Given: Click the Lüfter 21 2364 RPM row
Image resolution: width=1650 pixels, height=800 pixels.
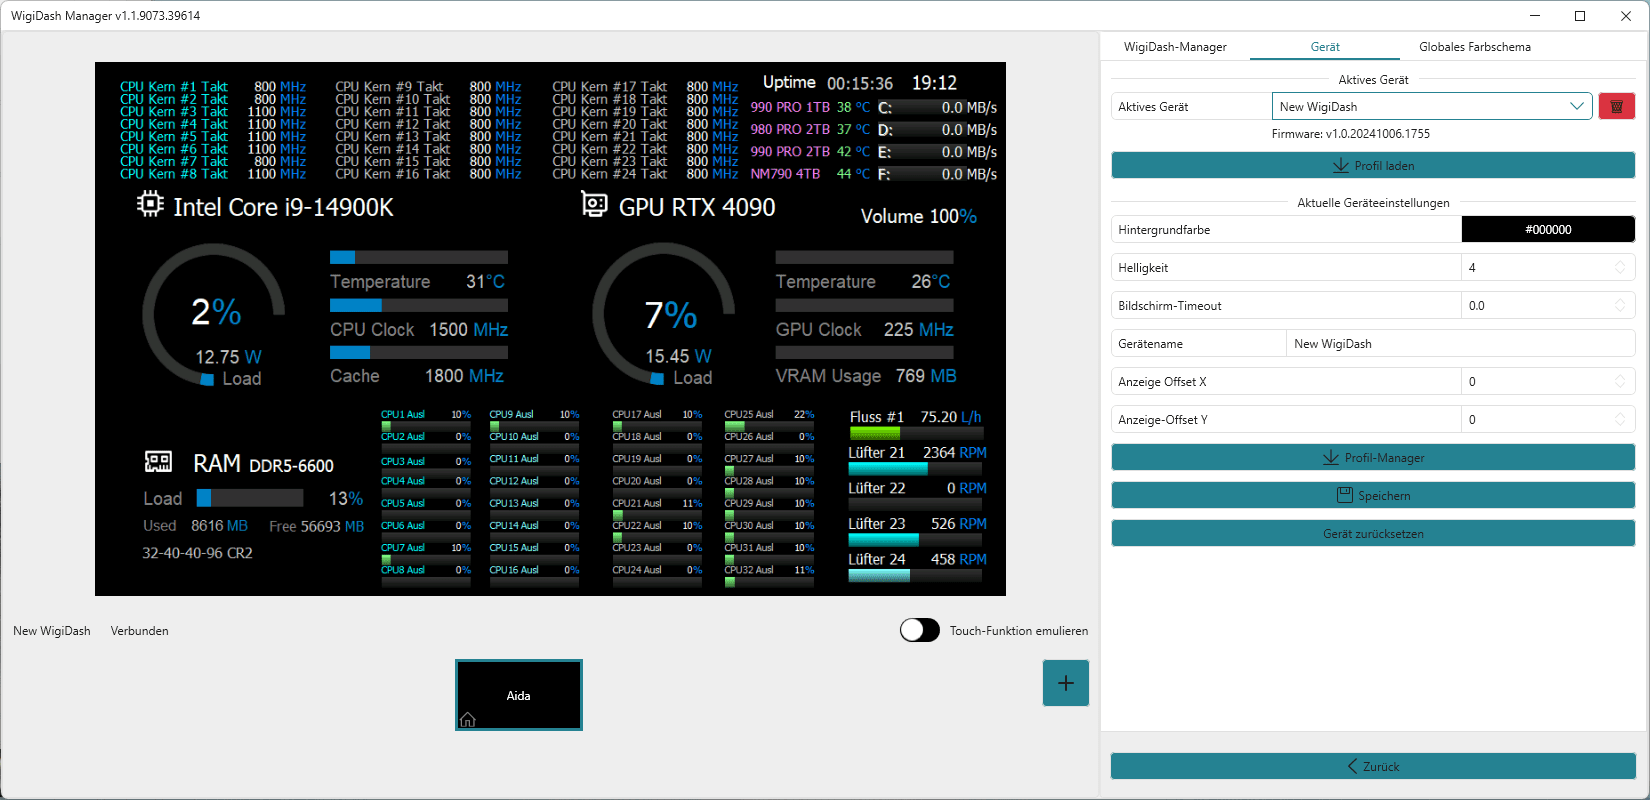Looking at the screenshot, I should [917, 459].
